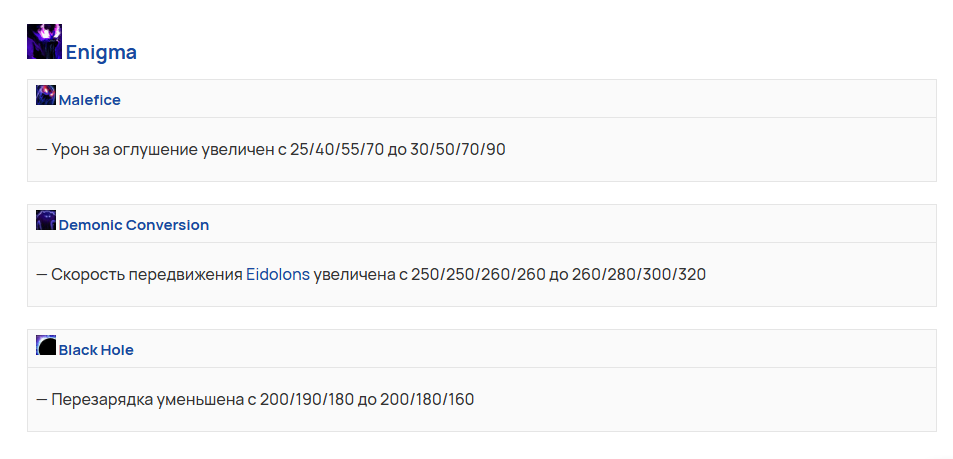
Task: Open the Malefice ability link
Action: (x=89, y=100)
